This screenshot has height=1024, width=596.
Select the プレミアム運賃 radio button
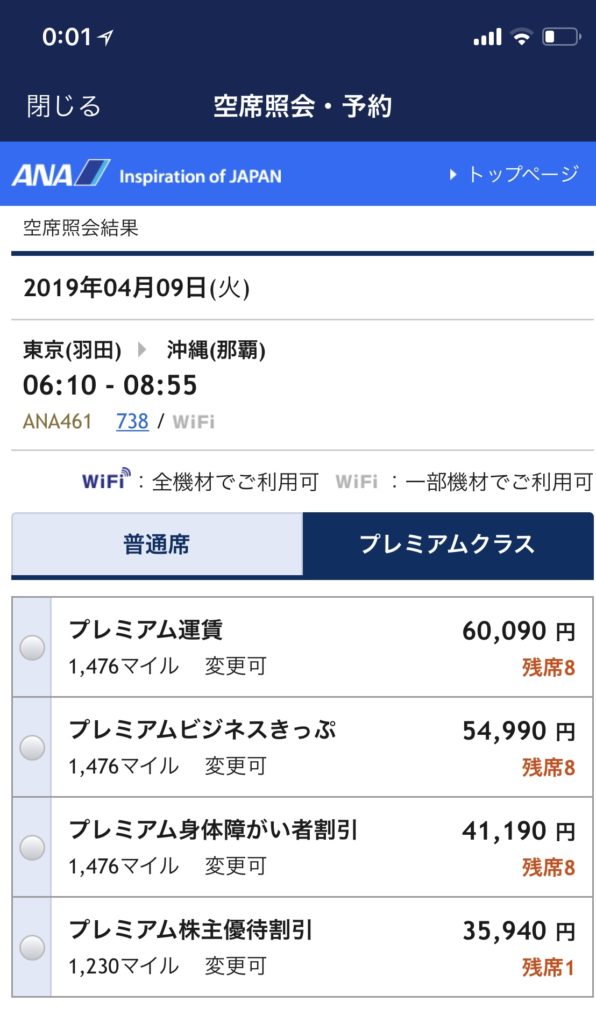(32, 647)
